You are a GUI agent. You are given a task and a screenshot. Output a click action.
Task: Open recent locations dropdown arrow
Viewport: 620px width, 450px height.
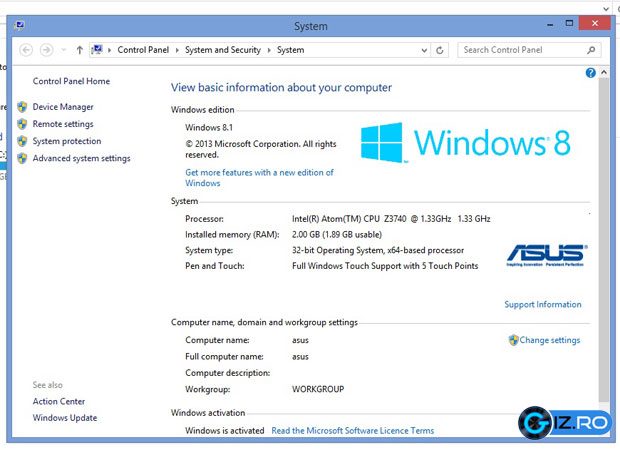click(63, 50)
